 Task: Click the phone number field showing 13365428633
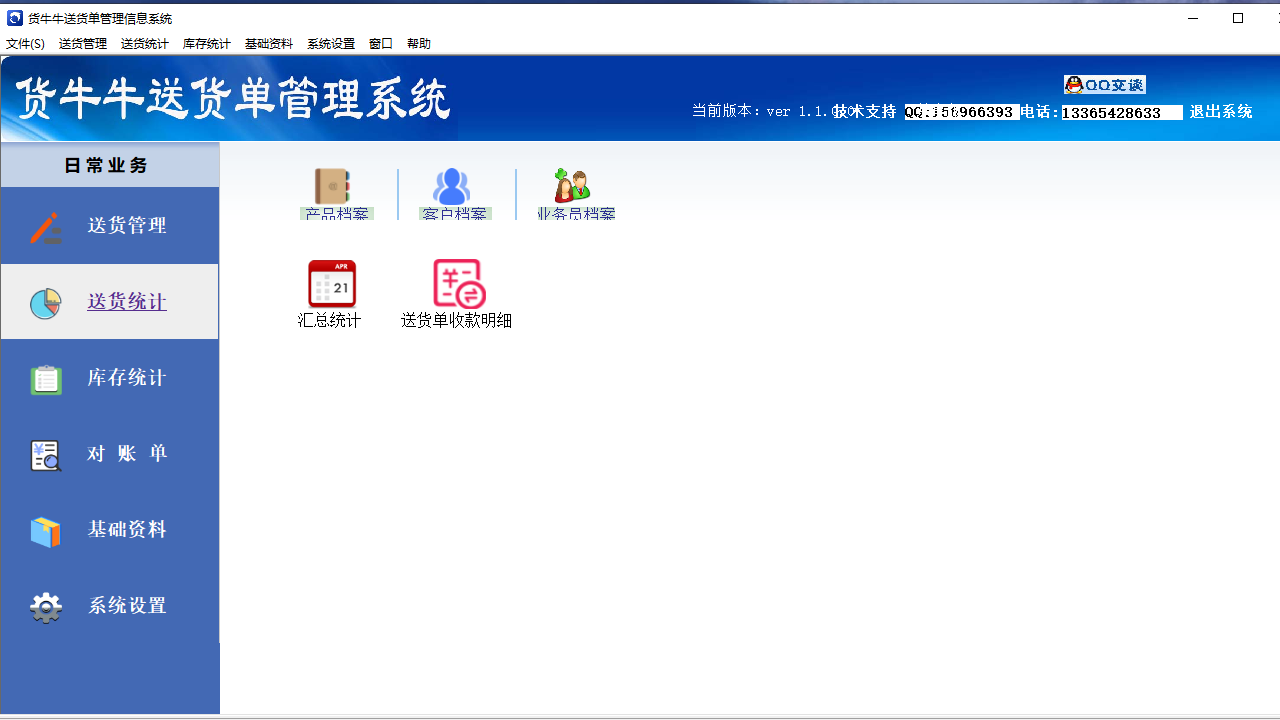click(1121, 112)
